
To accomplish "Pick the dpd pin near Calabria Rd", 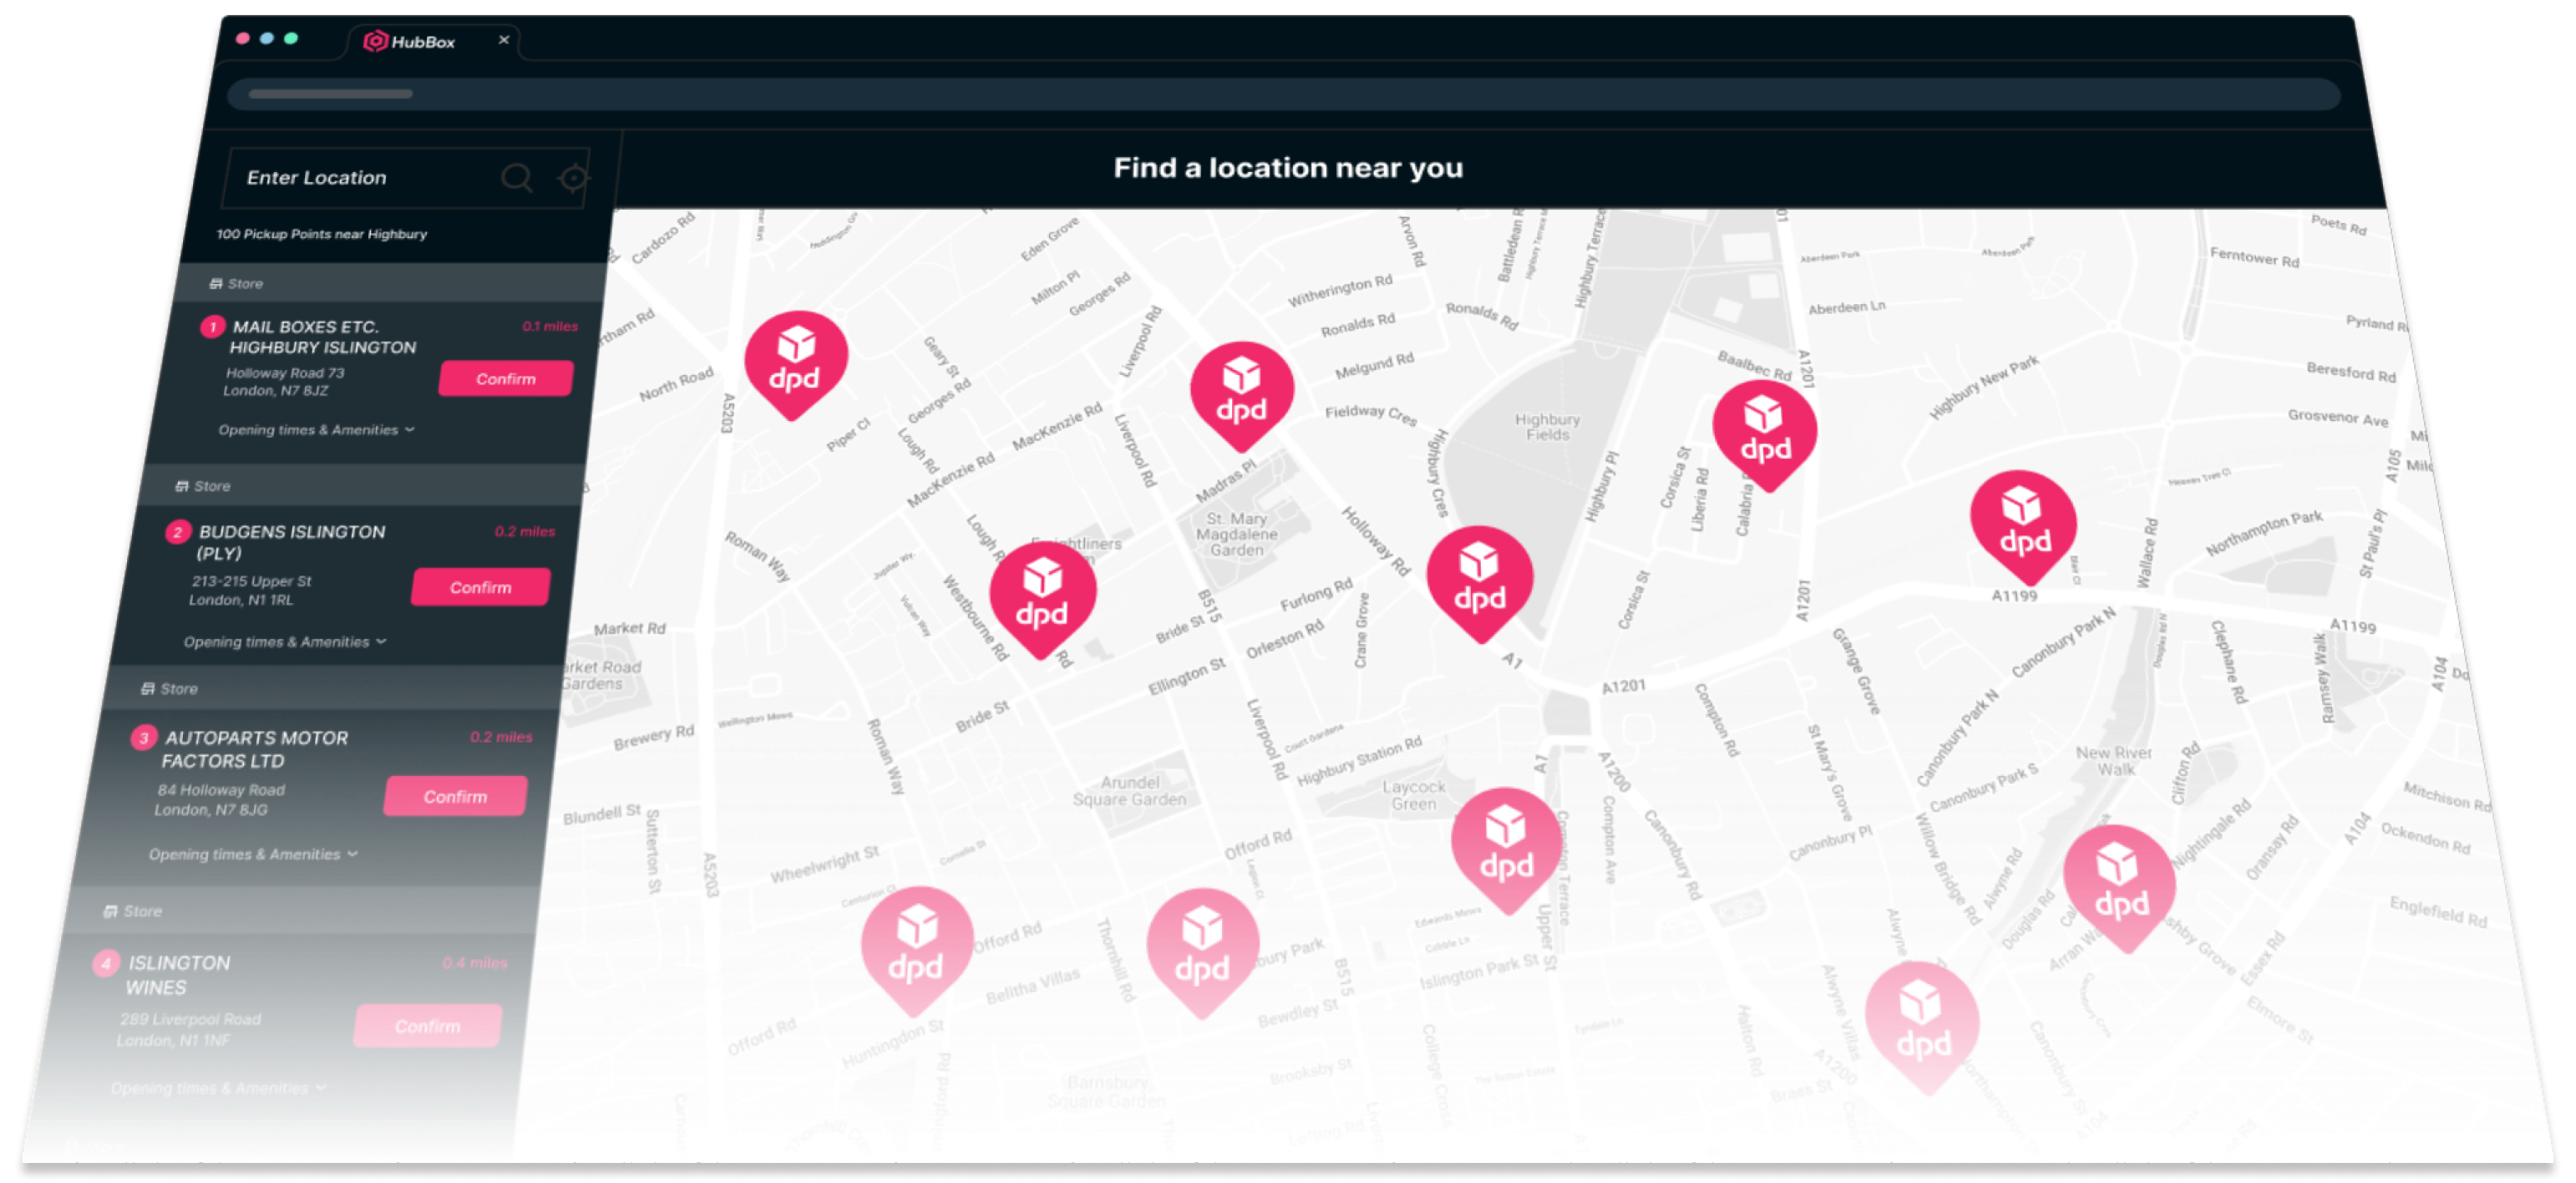I will 1765,436.
